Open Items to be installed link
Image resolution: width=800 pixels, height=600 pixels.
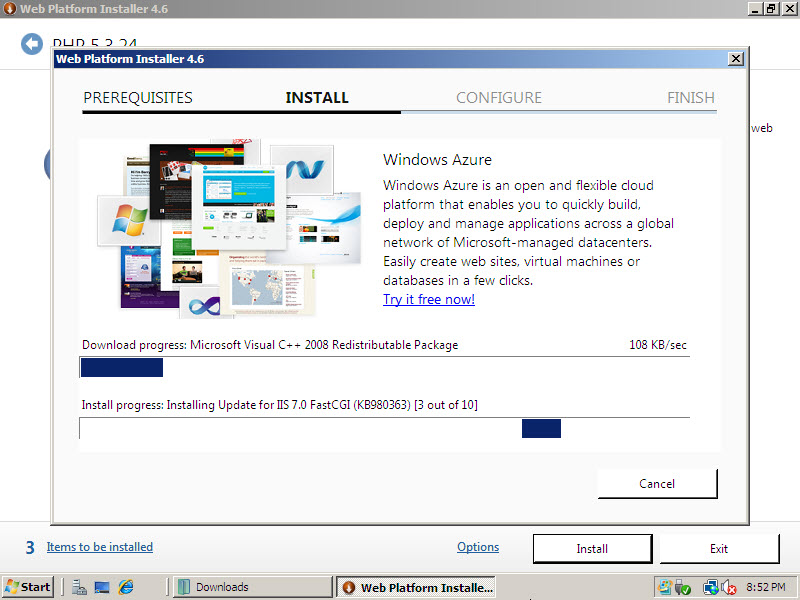(x=99, y=547)
